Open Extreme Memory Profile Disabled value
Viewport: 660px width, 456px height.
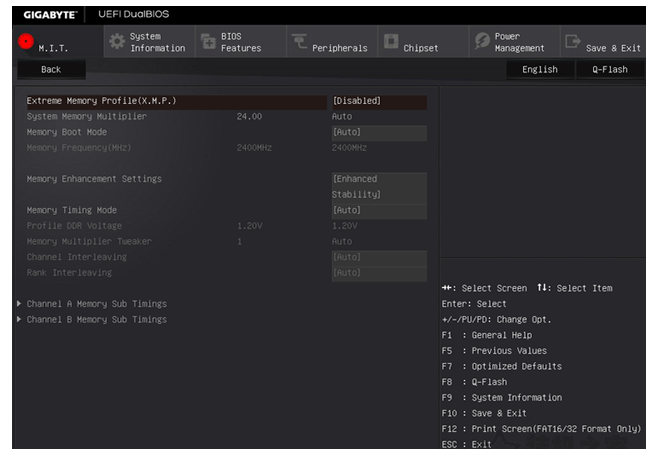[x=378, y=101]
